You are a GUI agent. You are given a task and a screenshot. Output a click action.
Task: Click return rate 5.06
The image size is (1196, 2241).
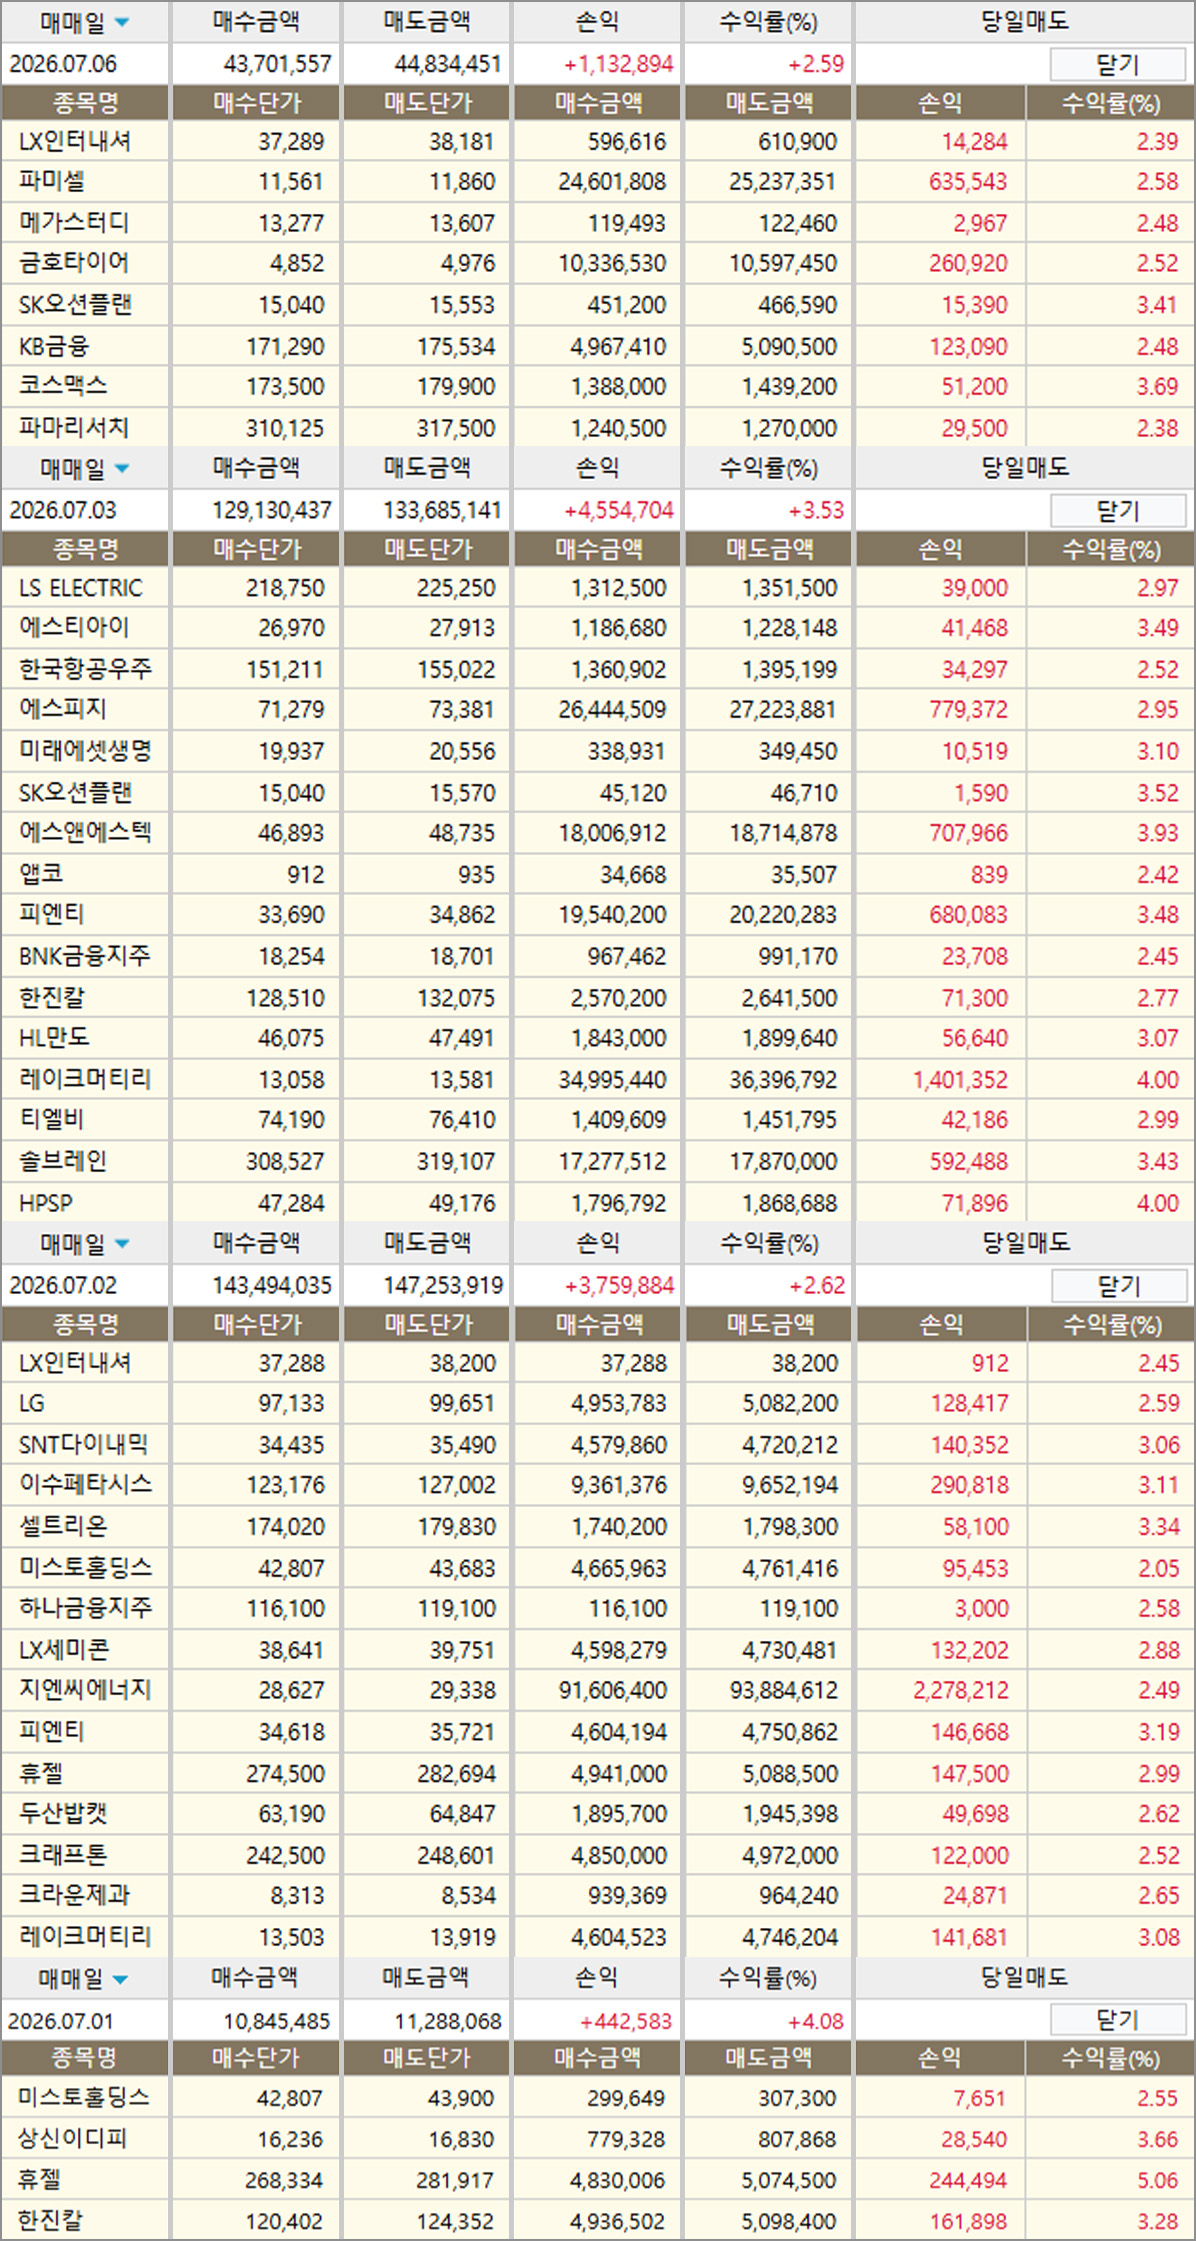pos(1157,2181)
